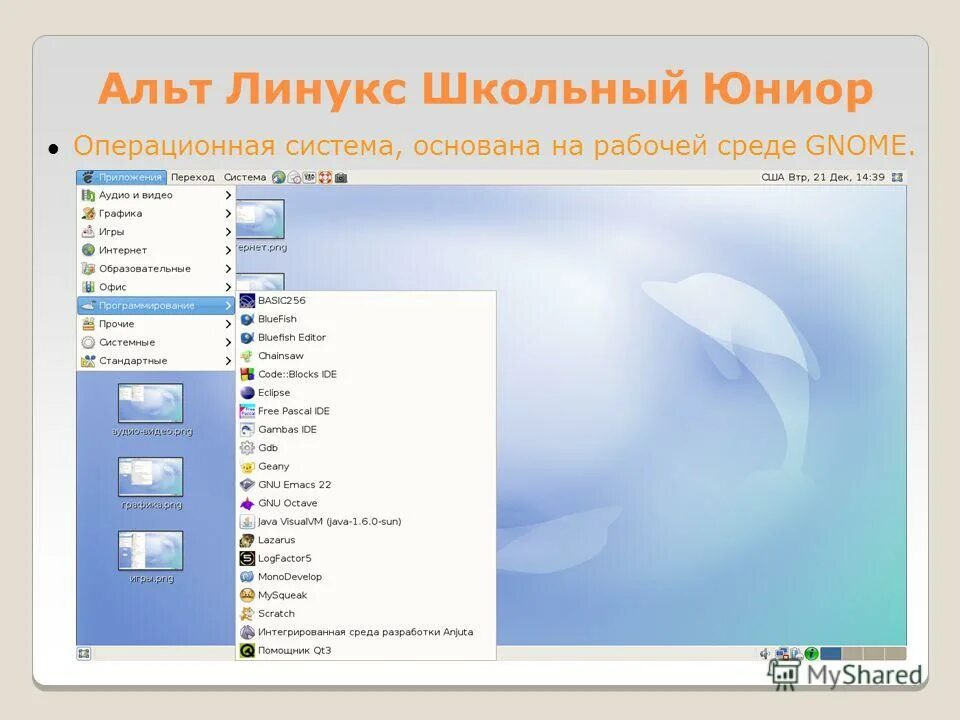Launch GNU Emacs 22

pos(366,484)
